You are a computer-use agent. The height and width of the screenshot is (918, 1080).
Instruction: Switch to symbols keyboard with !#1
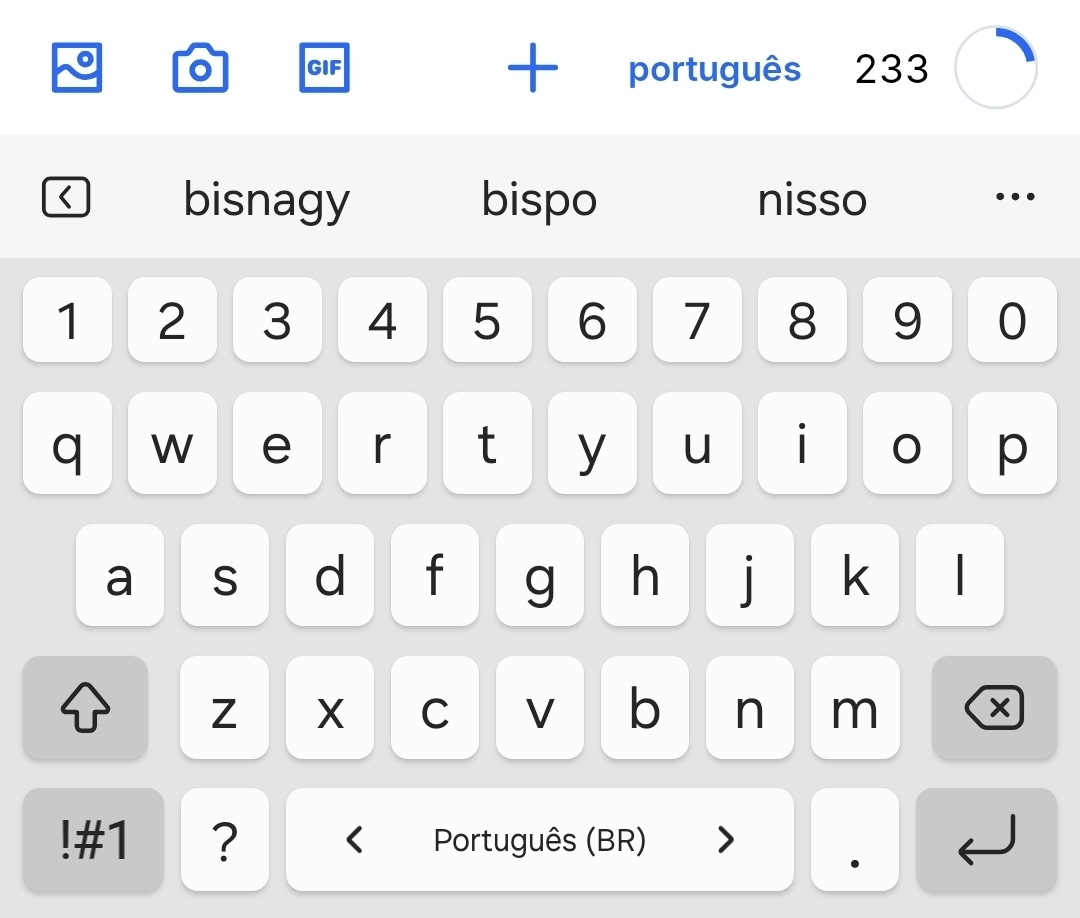coord(93,839)
